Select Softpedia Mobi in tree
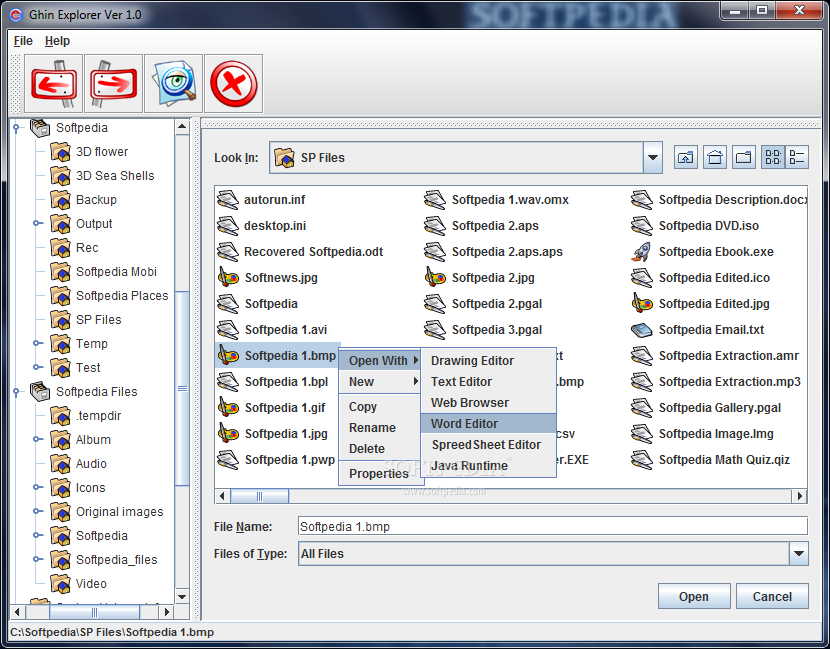 point(116,272)
